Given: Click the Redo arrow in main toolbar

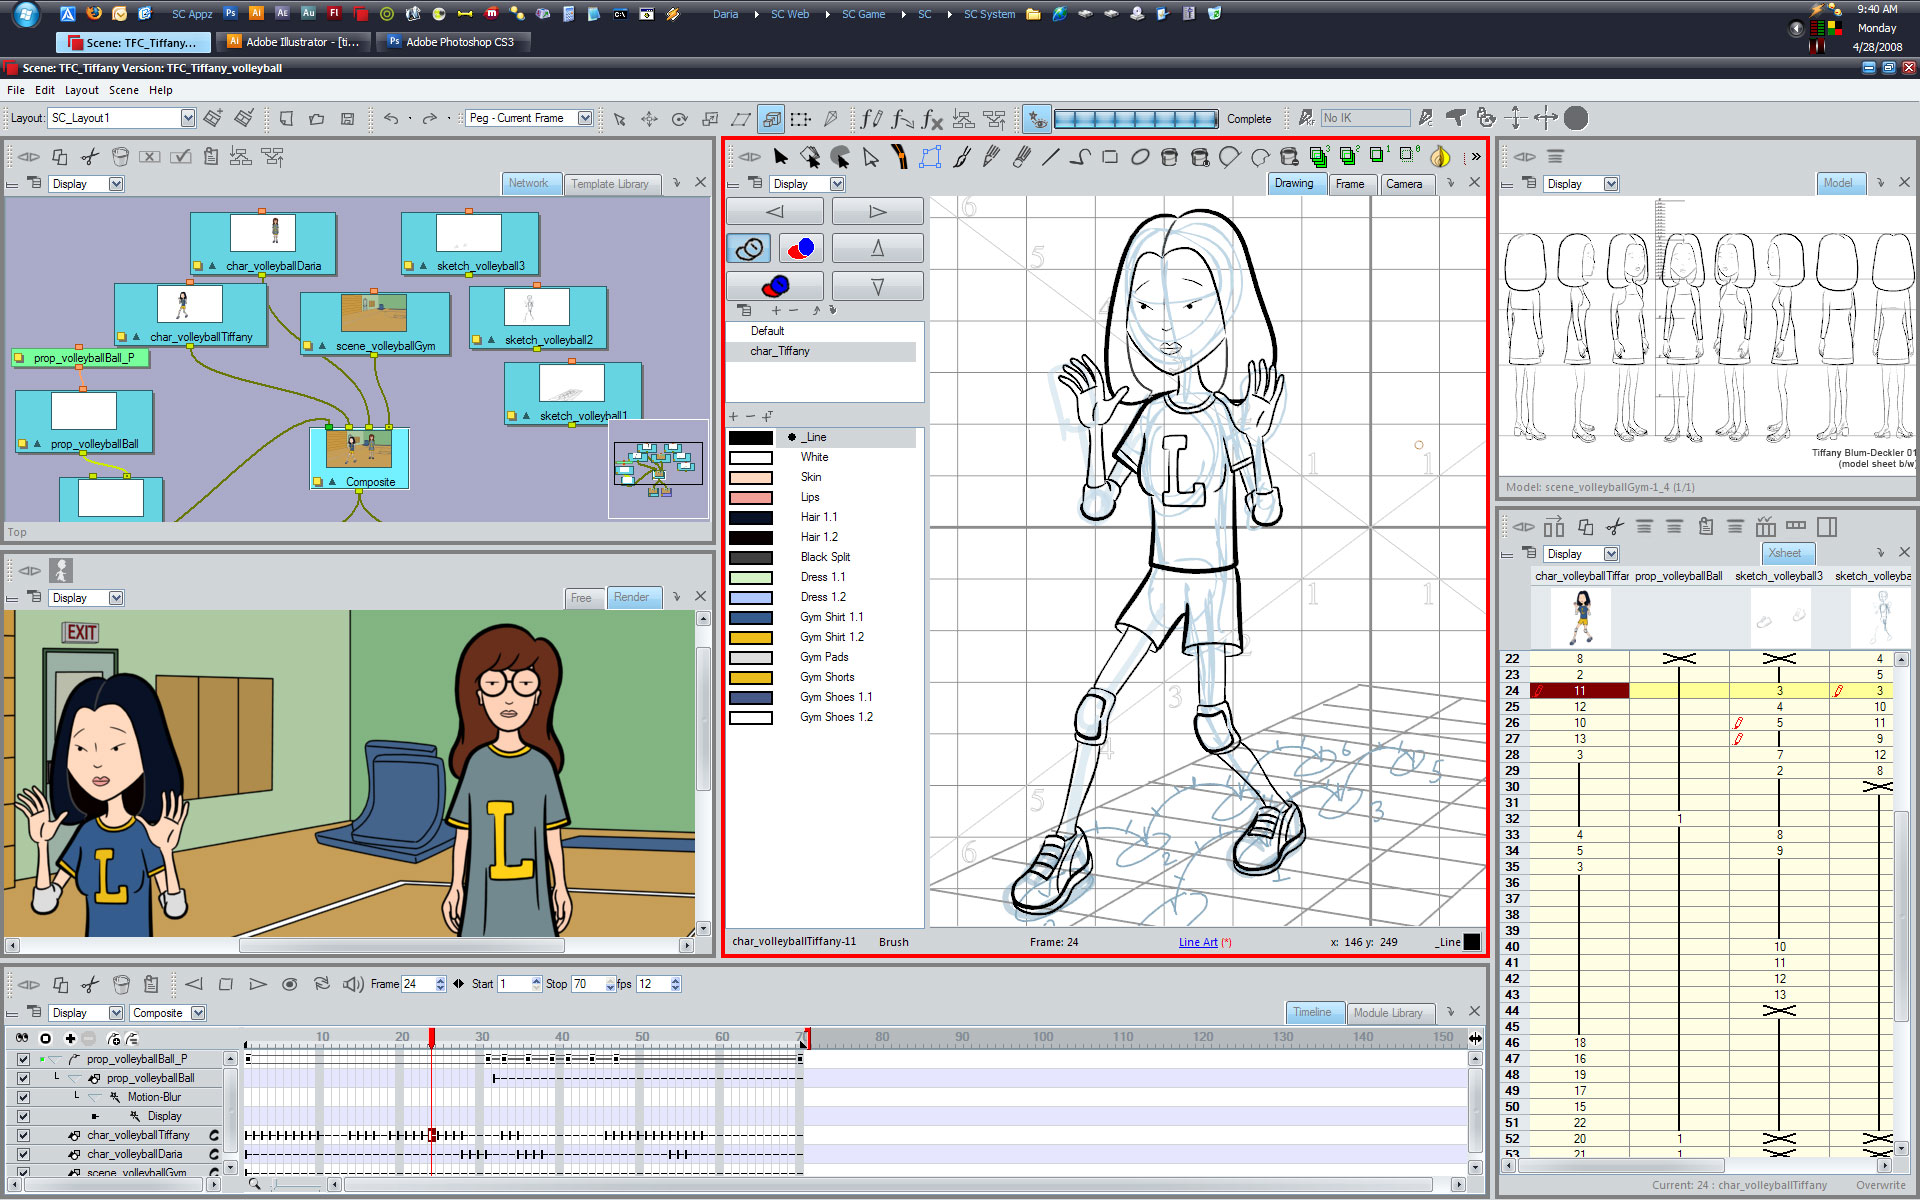Looking at the screenshot, I should tap(429, 119).
